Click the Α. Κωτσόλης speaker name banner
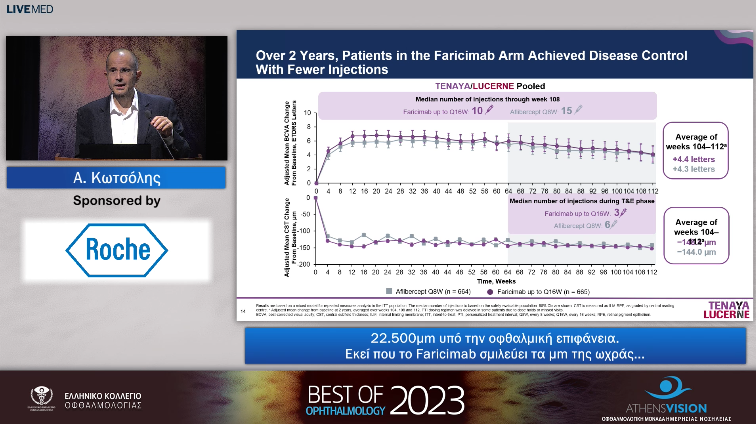This screenshot has height=424, width=756. pos(117,178)
